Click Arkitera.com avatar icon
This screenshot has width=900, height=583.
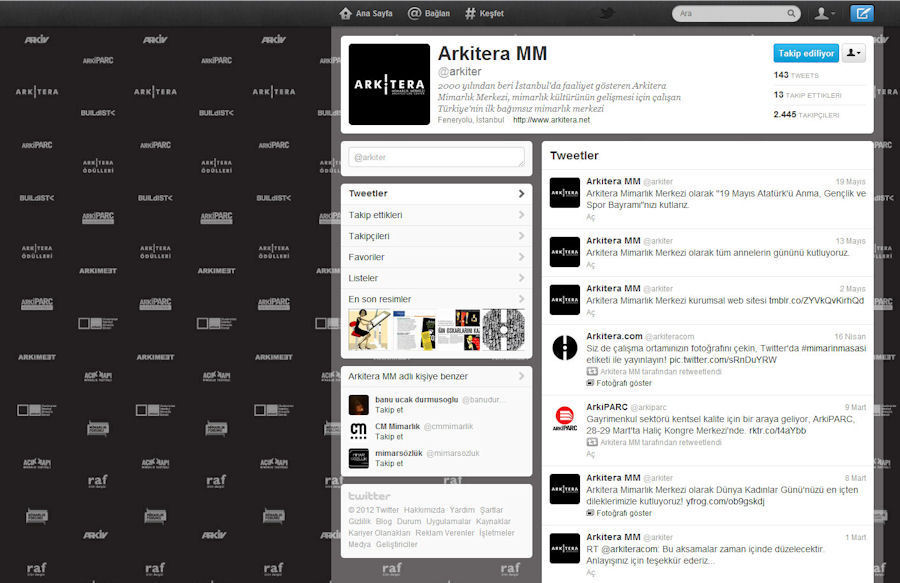[565, 348]
